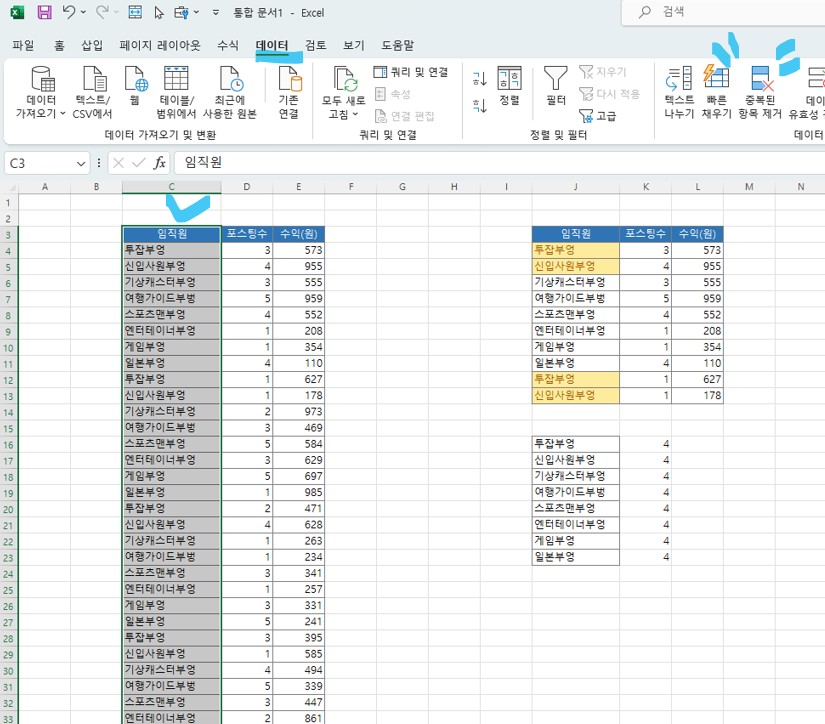The image size is (825, 724).
Task: Click the Sort ascending icon
Action: pos(479,79)
